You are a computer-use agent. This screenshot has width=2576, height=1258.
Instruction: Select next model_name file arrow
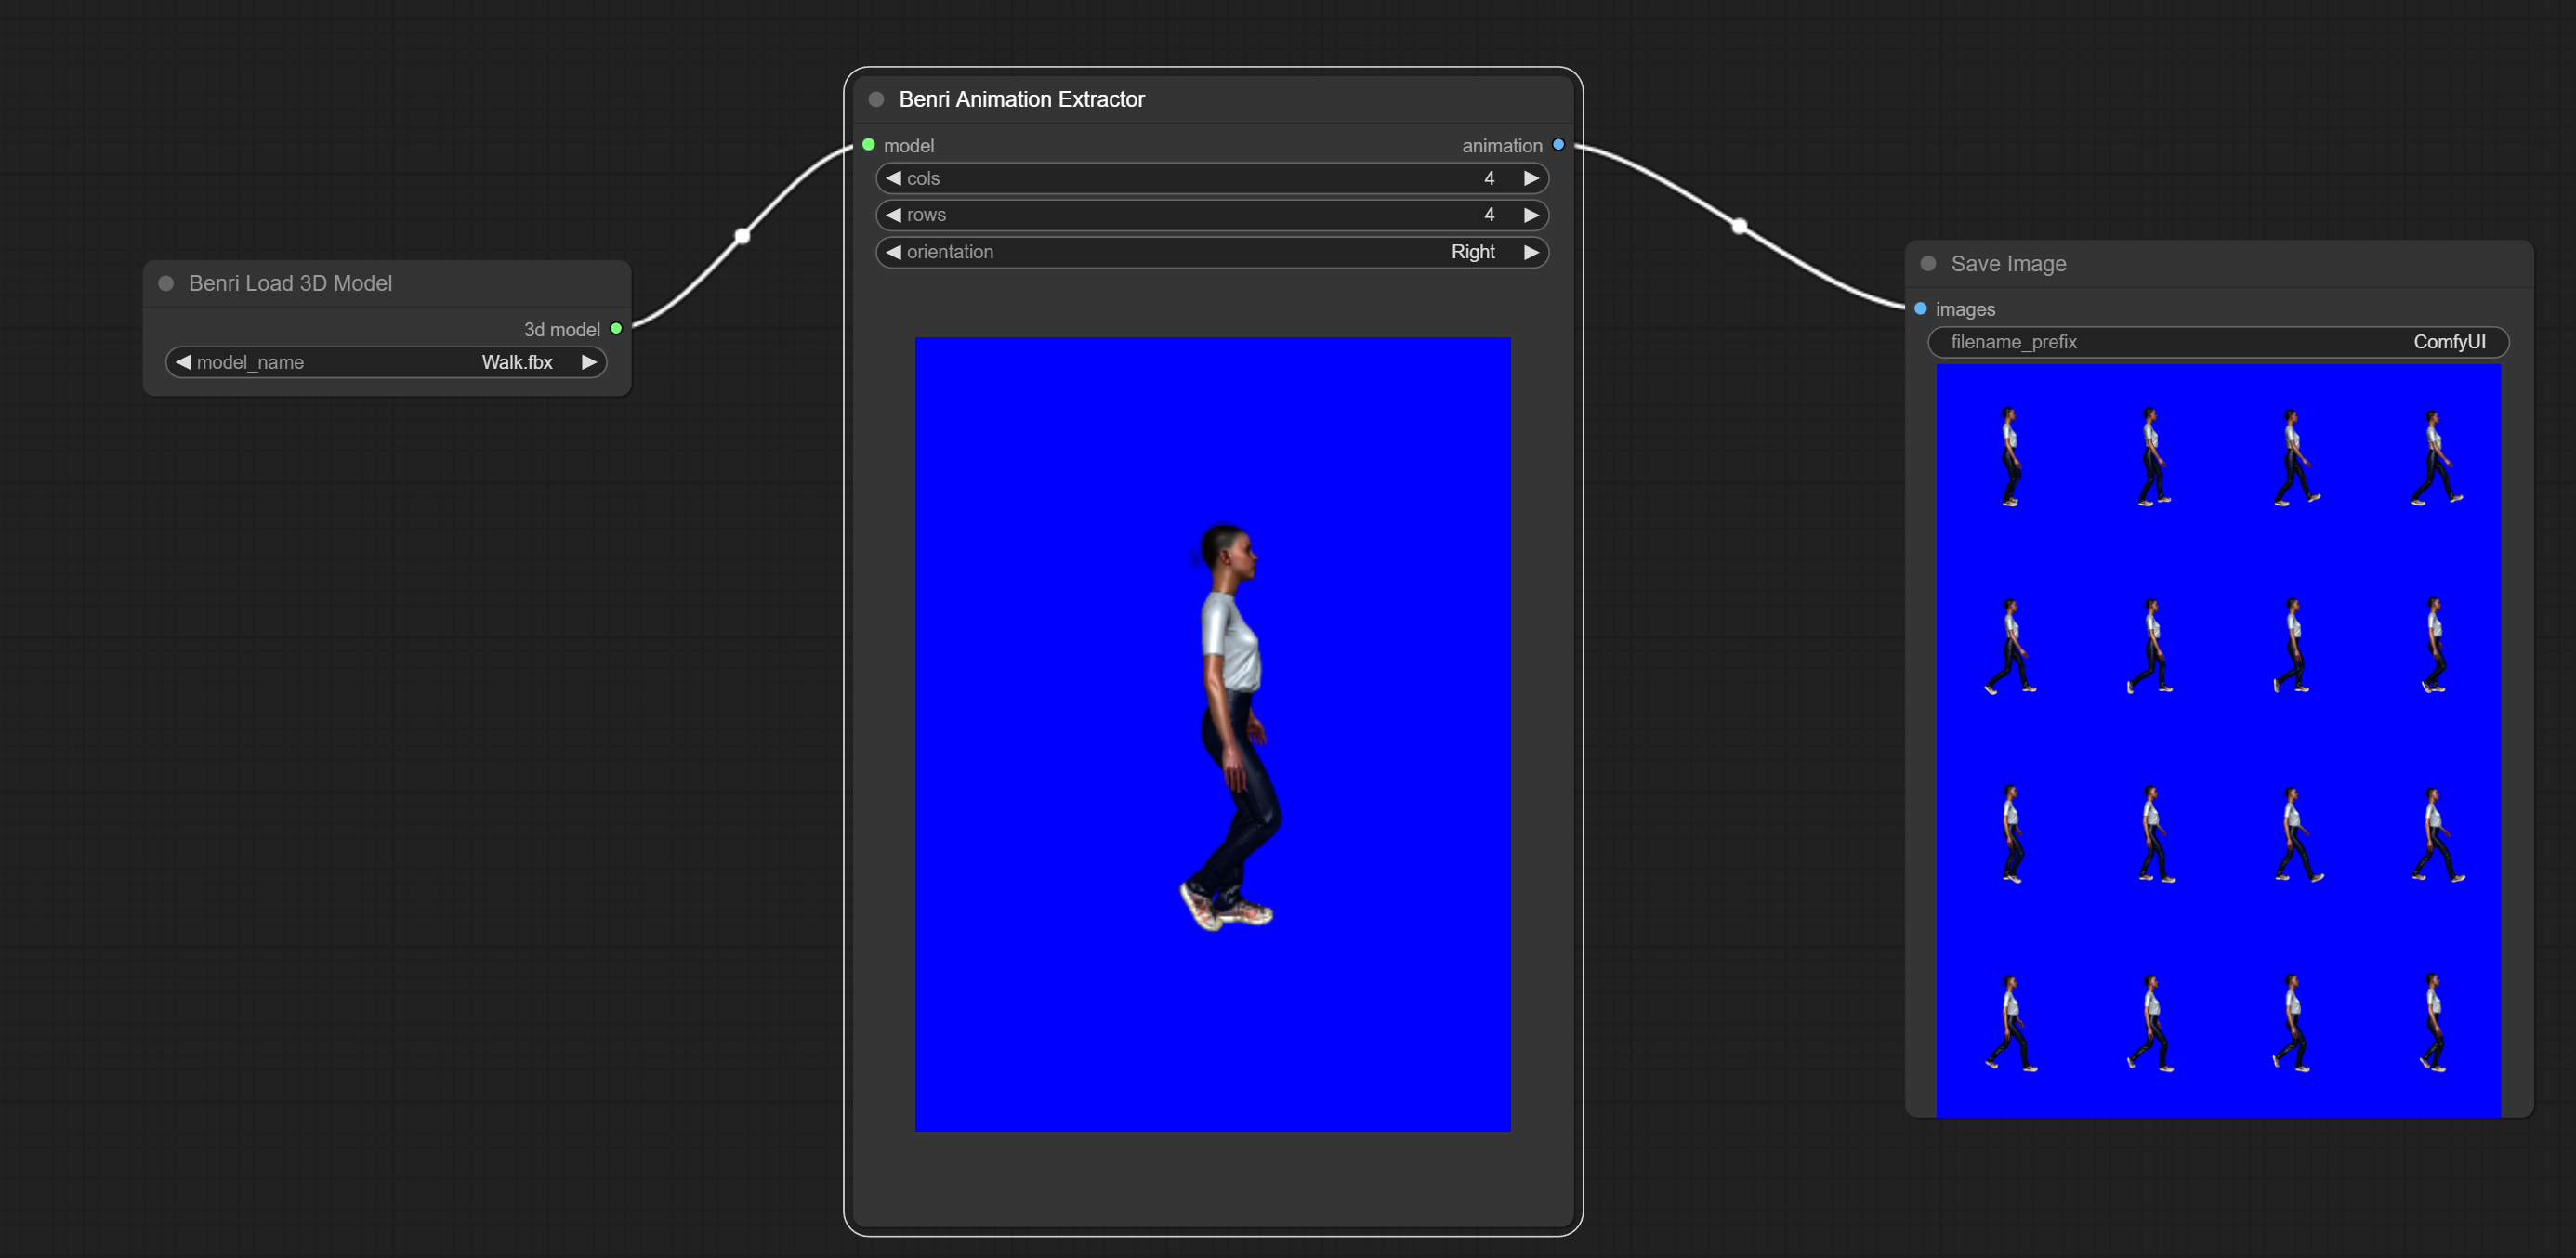point(589,362)
